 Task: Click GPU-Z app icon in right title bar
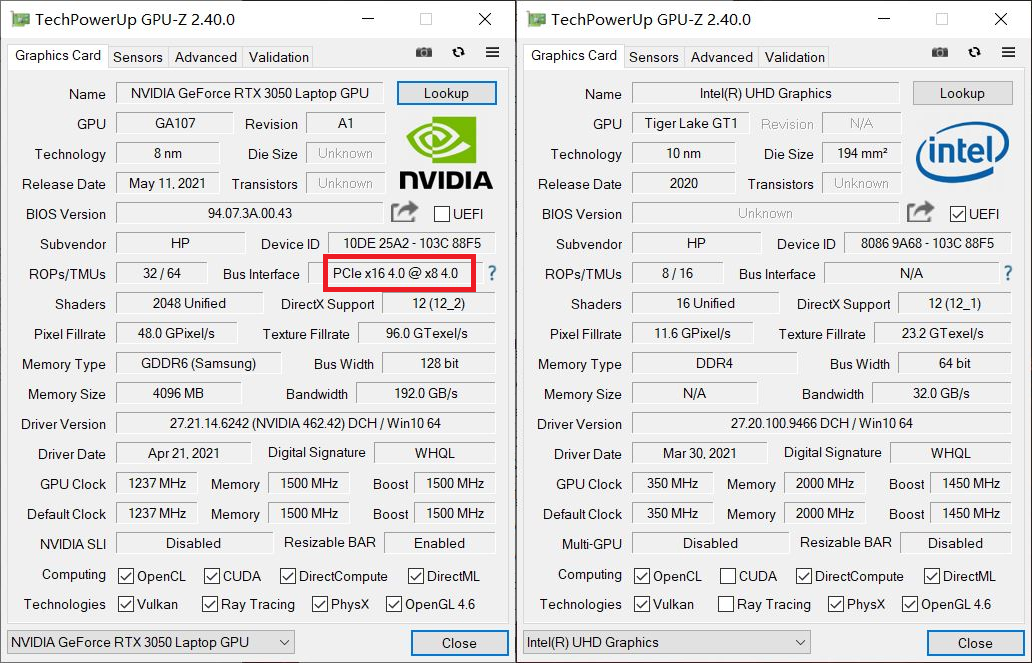tap(536, 19)
